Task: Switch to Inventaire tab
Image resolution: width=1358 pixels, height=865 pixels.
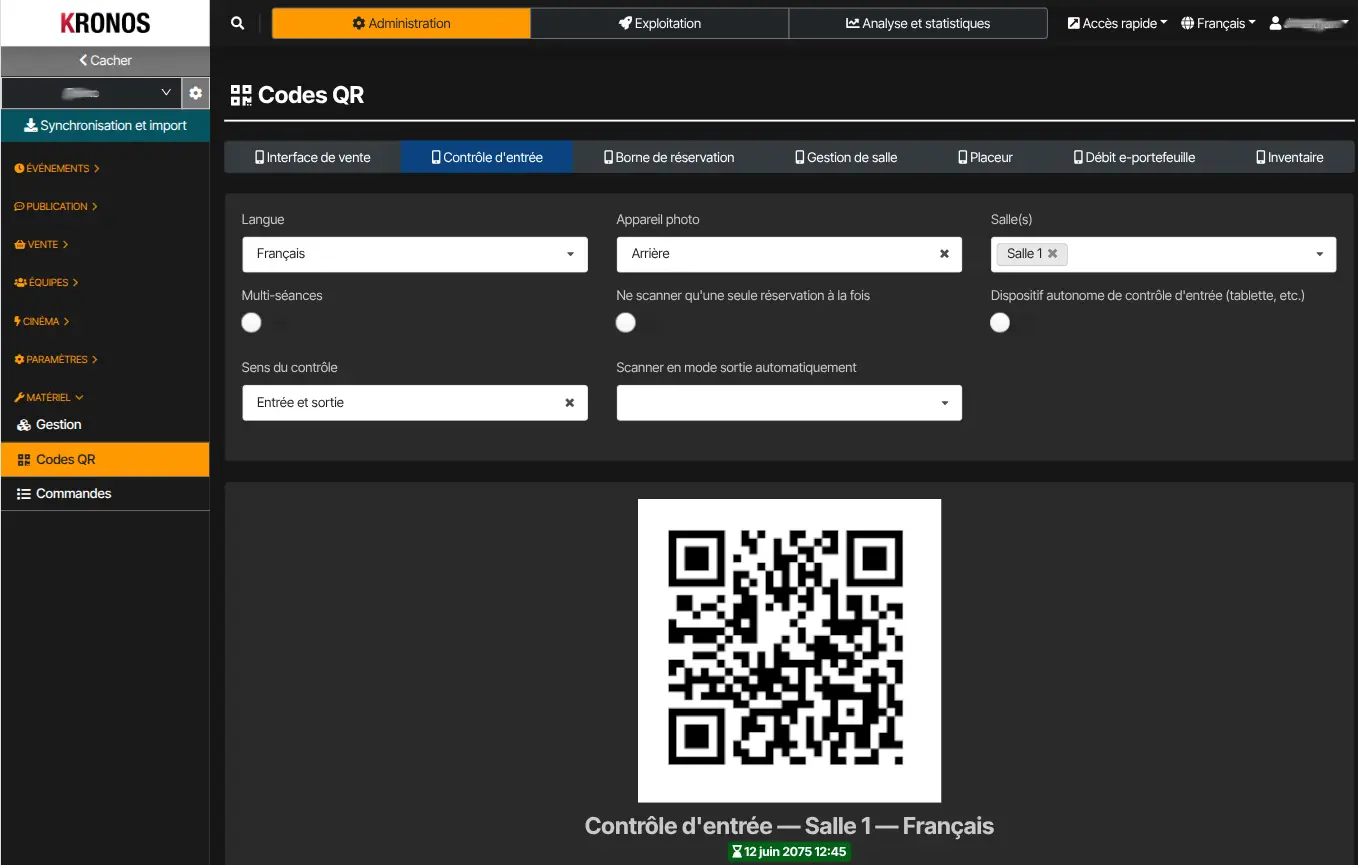Action: 1290,157
